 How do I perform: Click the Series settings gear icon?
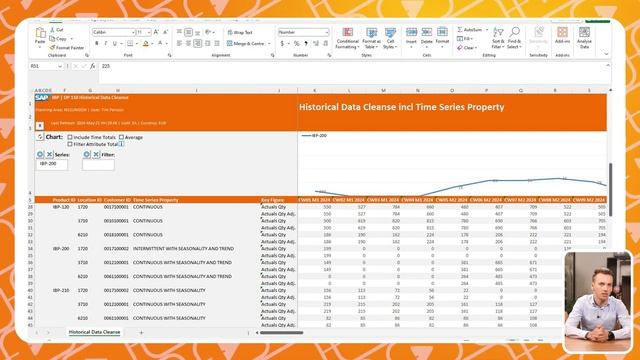point(40,154)
